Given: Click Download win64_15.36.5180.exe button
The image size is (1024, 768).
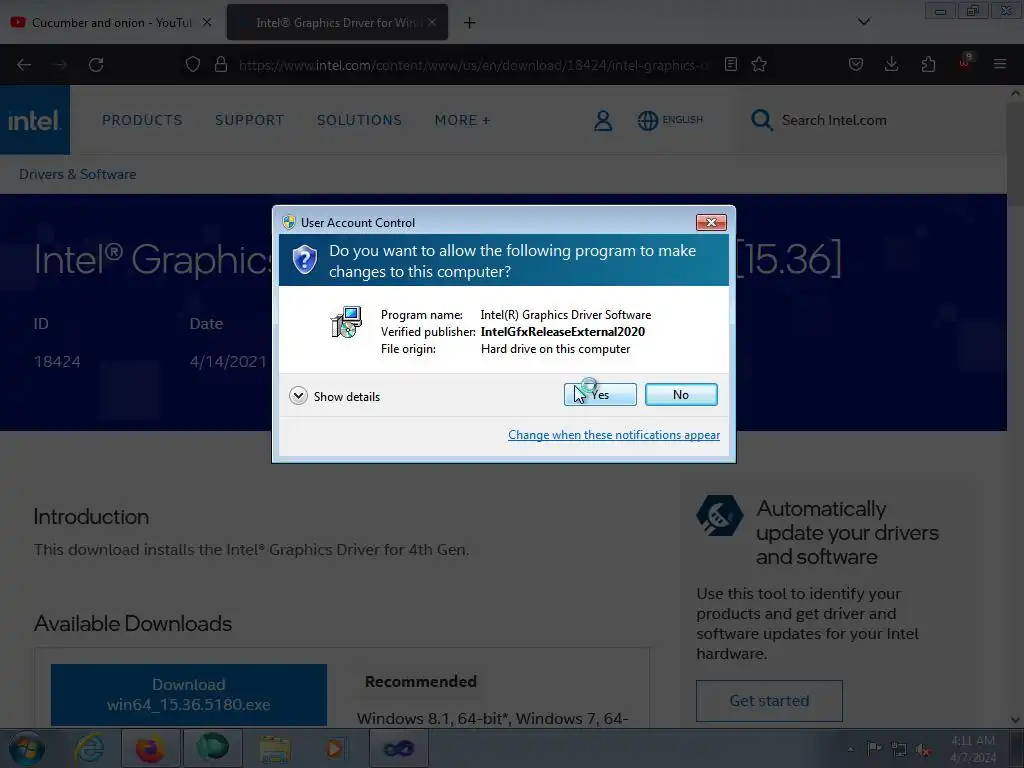Looking at the screenshot, I should coord(189,694).
